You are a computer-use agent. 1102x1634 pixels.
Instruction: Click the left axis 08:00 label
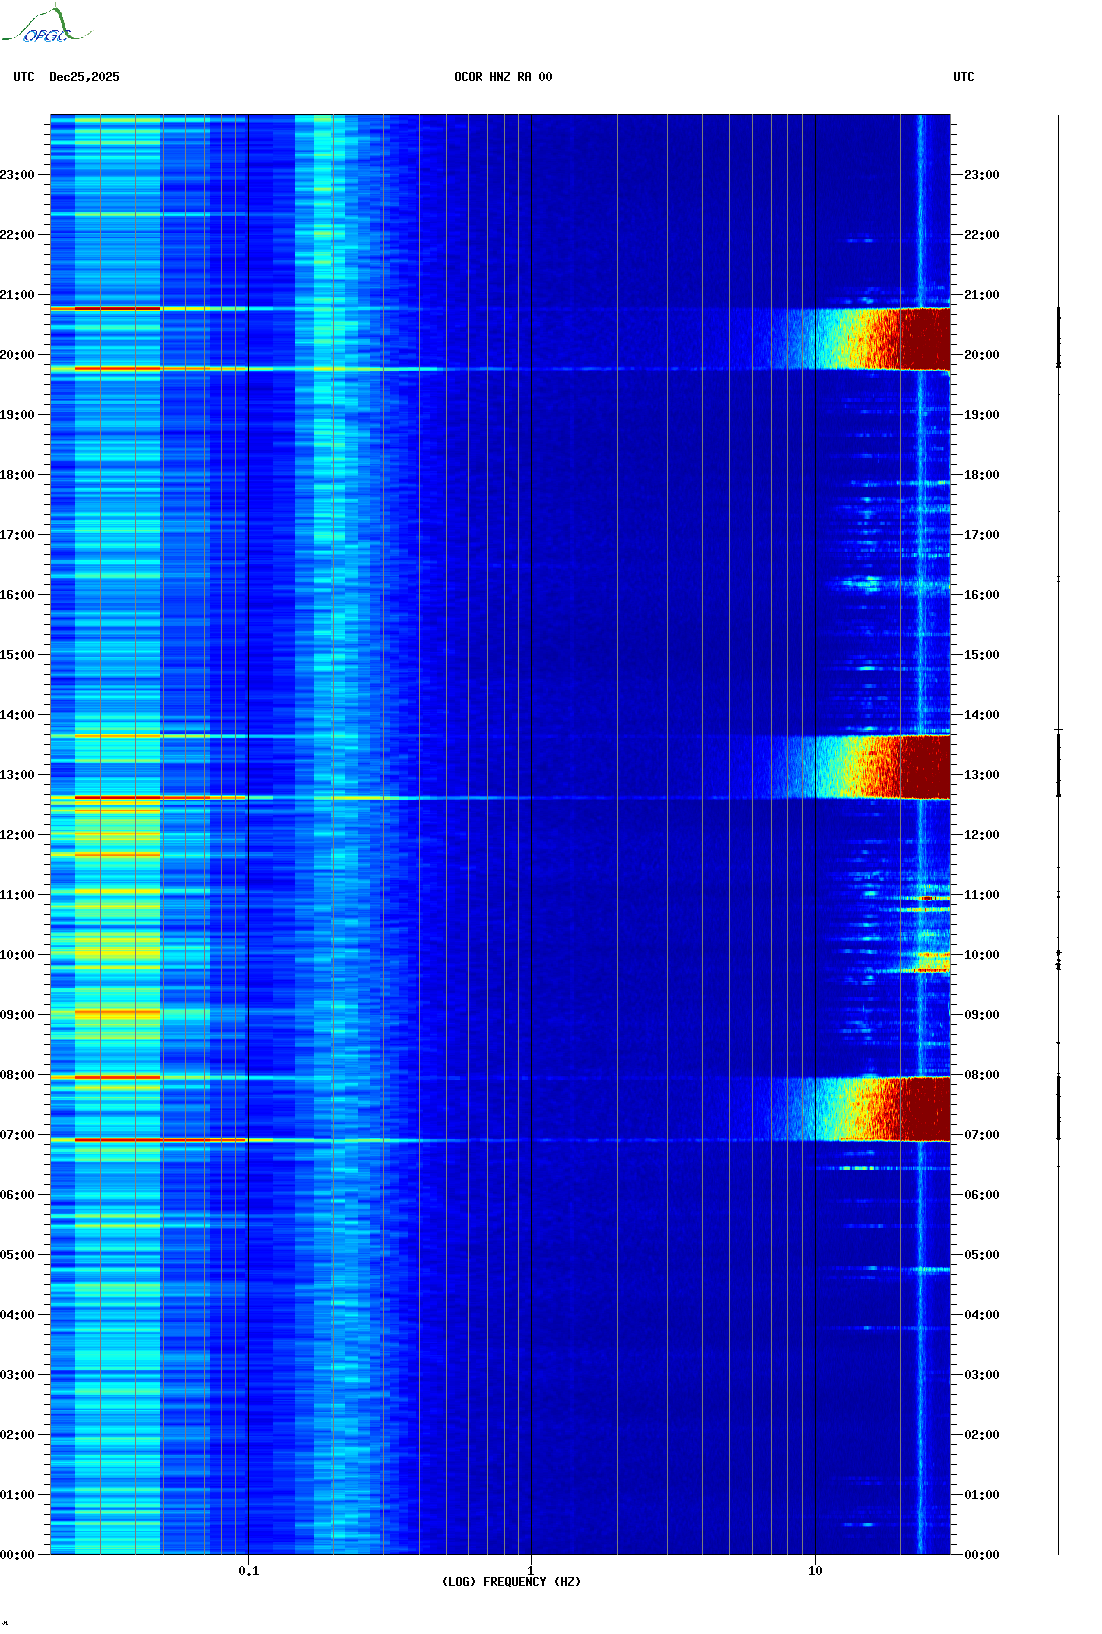pos(17,1075)
